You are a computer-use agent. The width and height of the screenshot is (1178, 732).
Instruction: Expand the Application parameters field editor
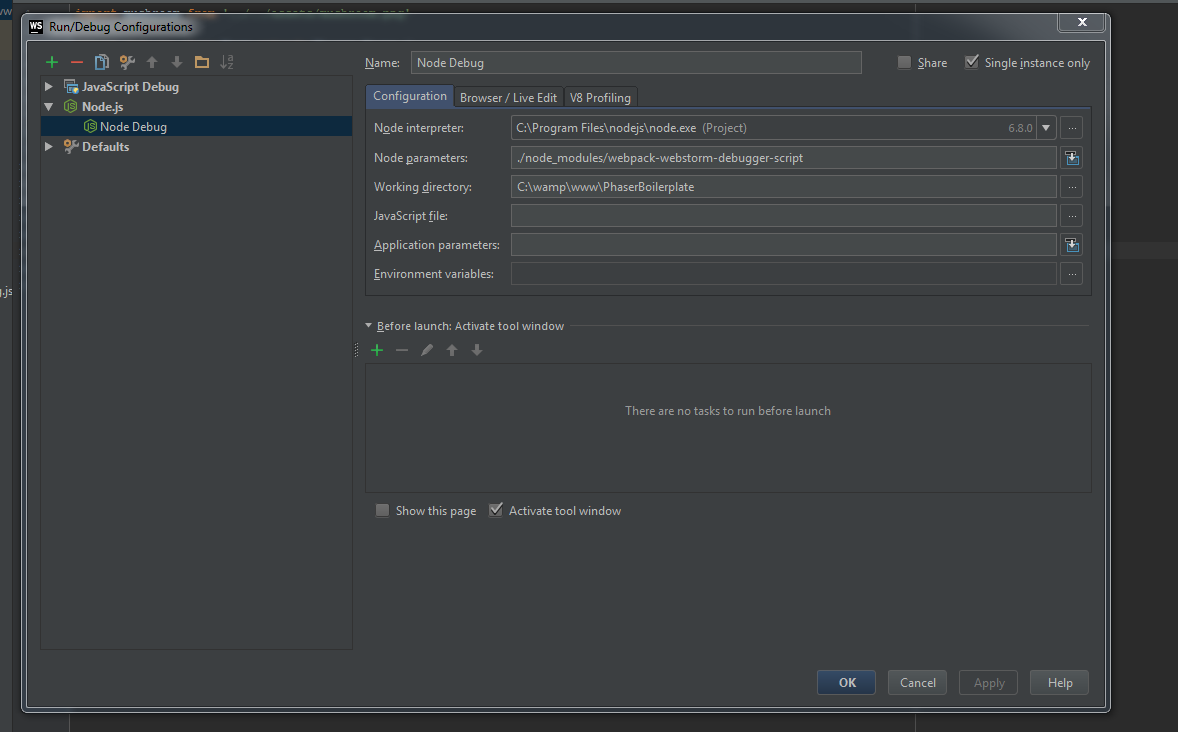[1072, 245]
